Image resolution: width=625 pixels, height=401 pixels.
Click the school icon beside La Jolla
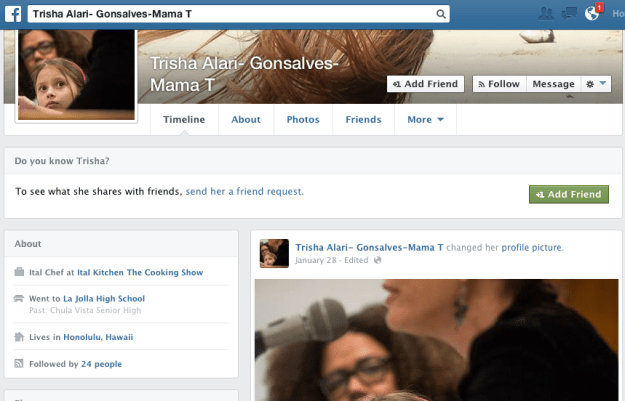coord(19,299)
